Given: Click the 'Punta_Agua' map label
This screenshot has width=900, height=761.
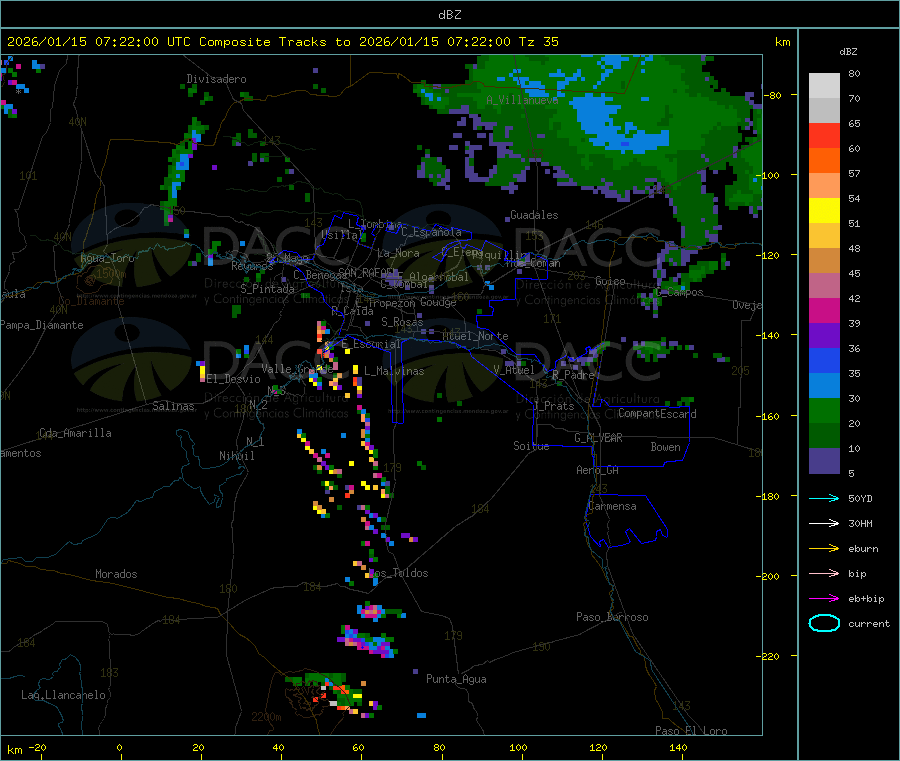Looking at the screenshot, I should 456,679.
